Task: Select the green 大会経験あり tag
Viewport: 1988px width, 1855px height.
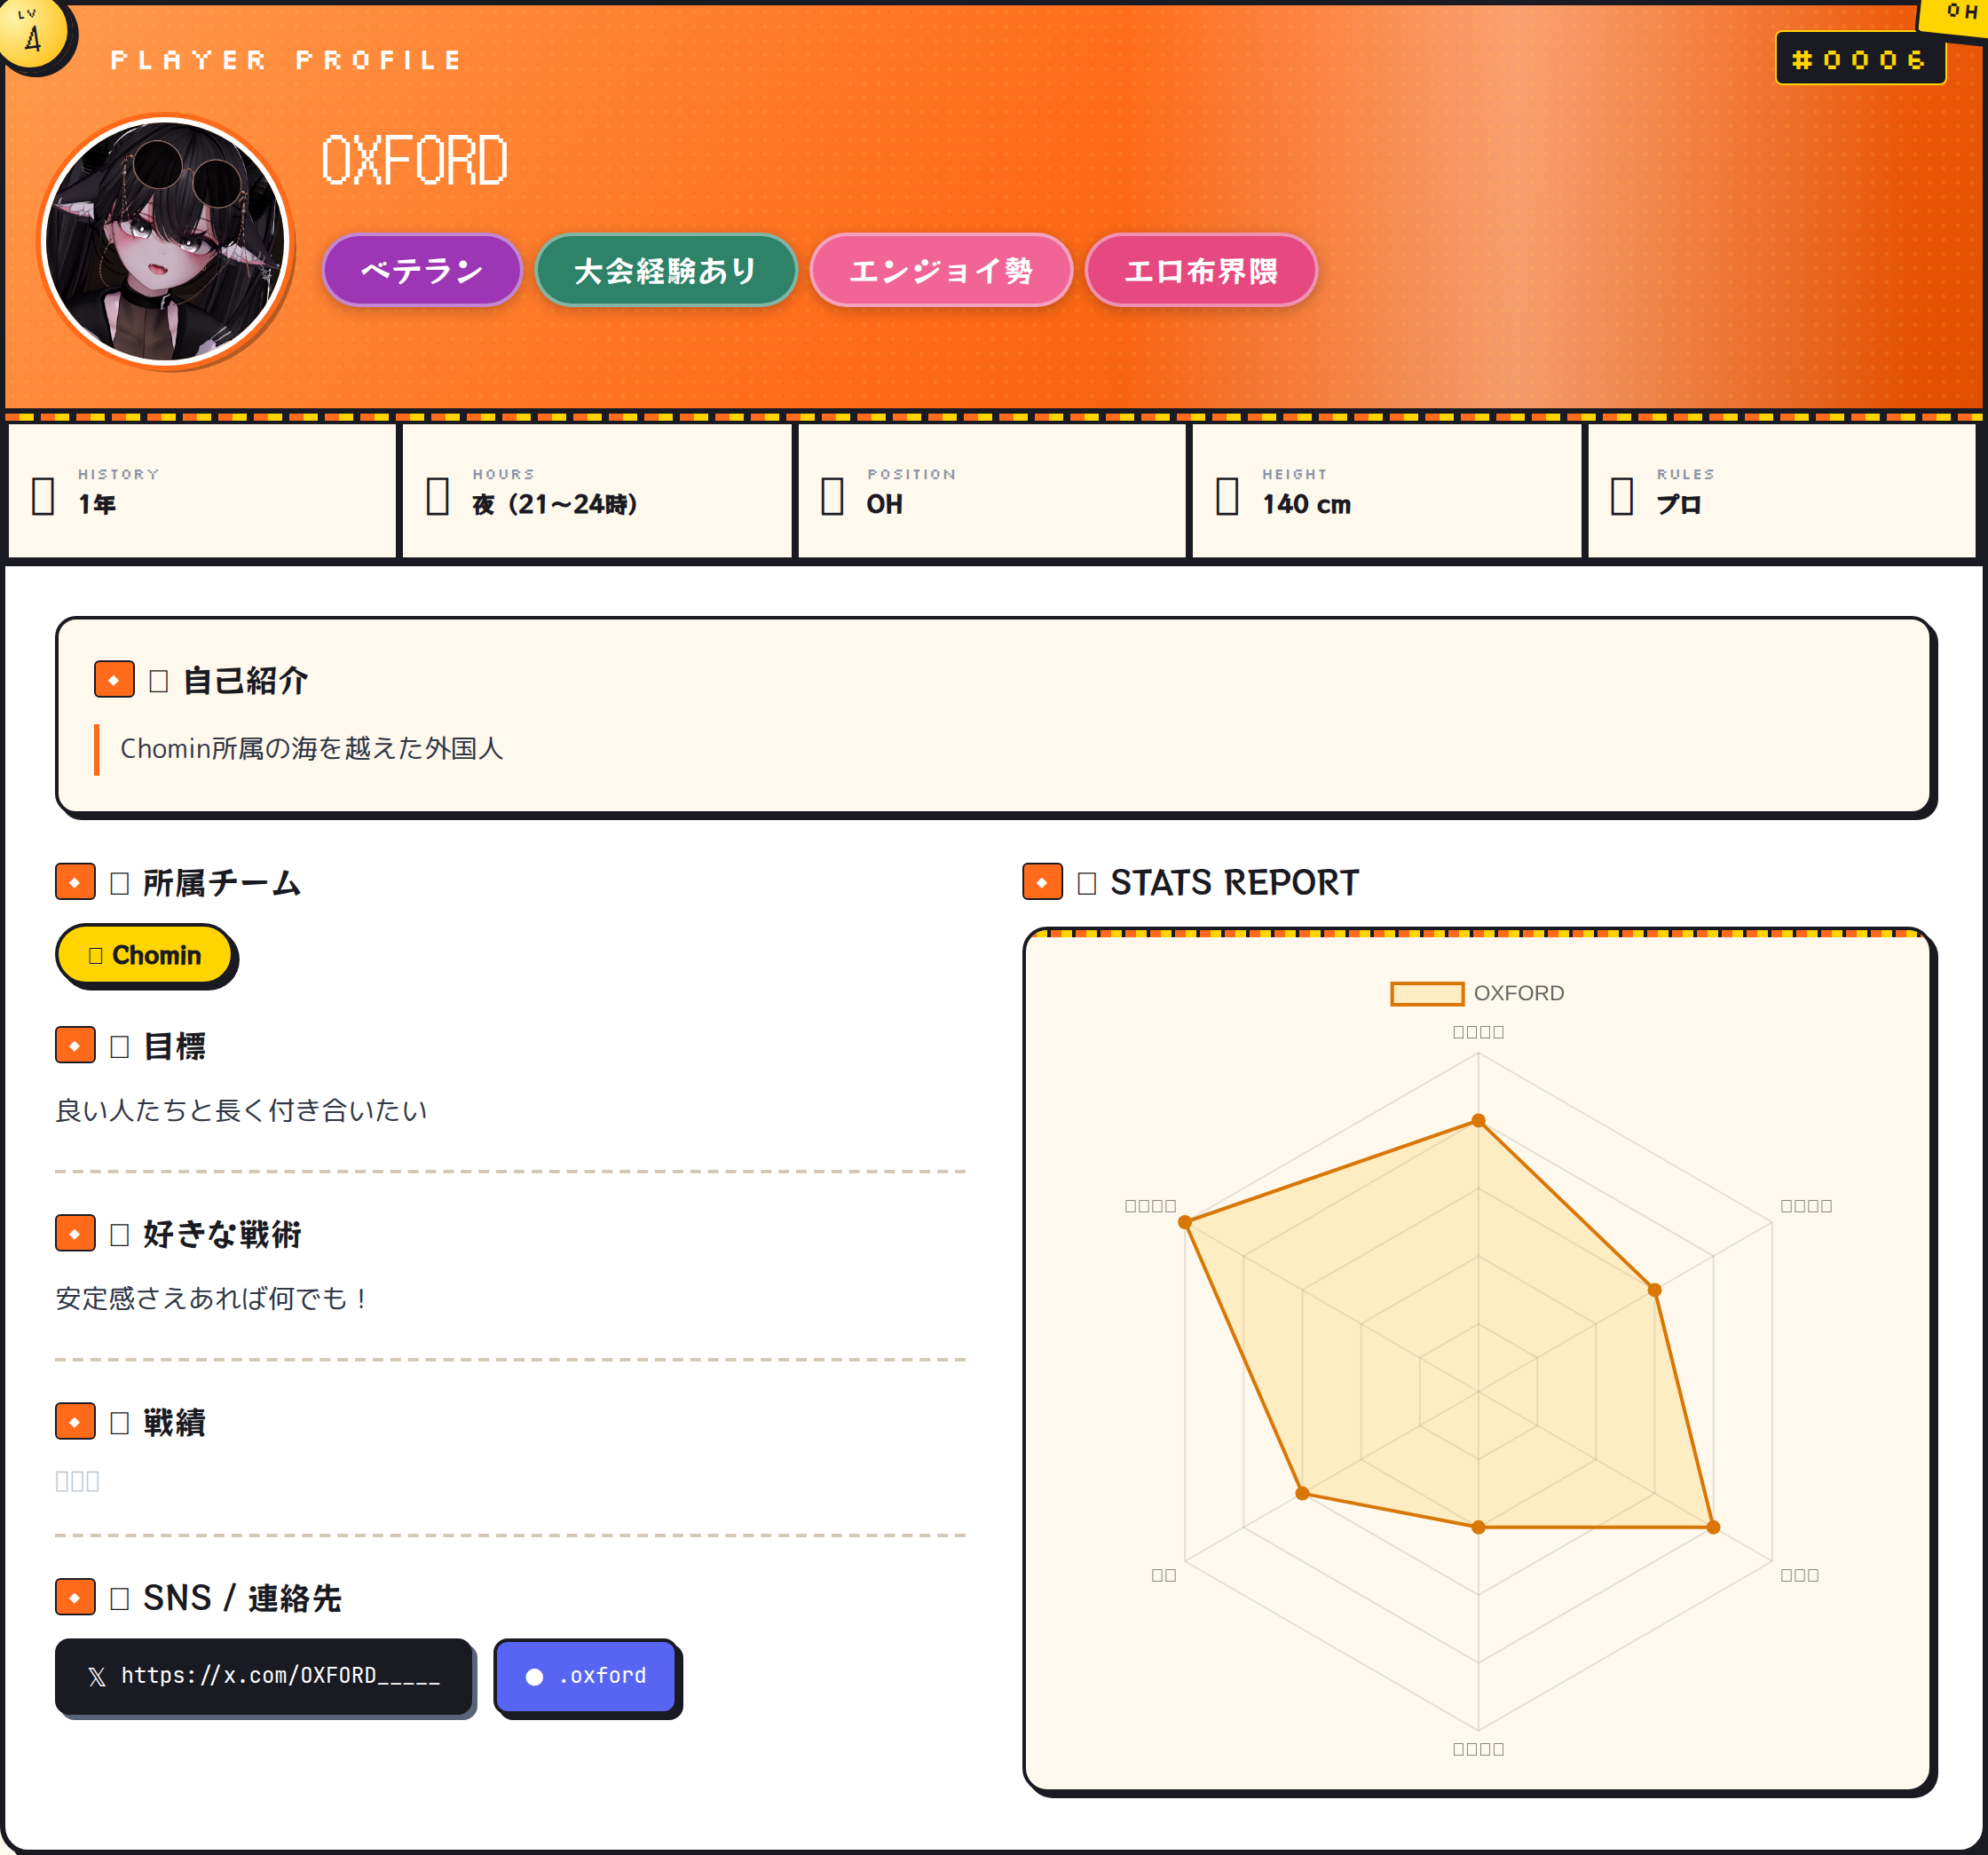Action: pos(665,270)
